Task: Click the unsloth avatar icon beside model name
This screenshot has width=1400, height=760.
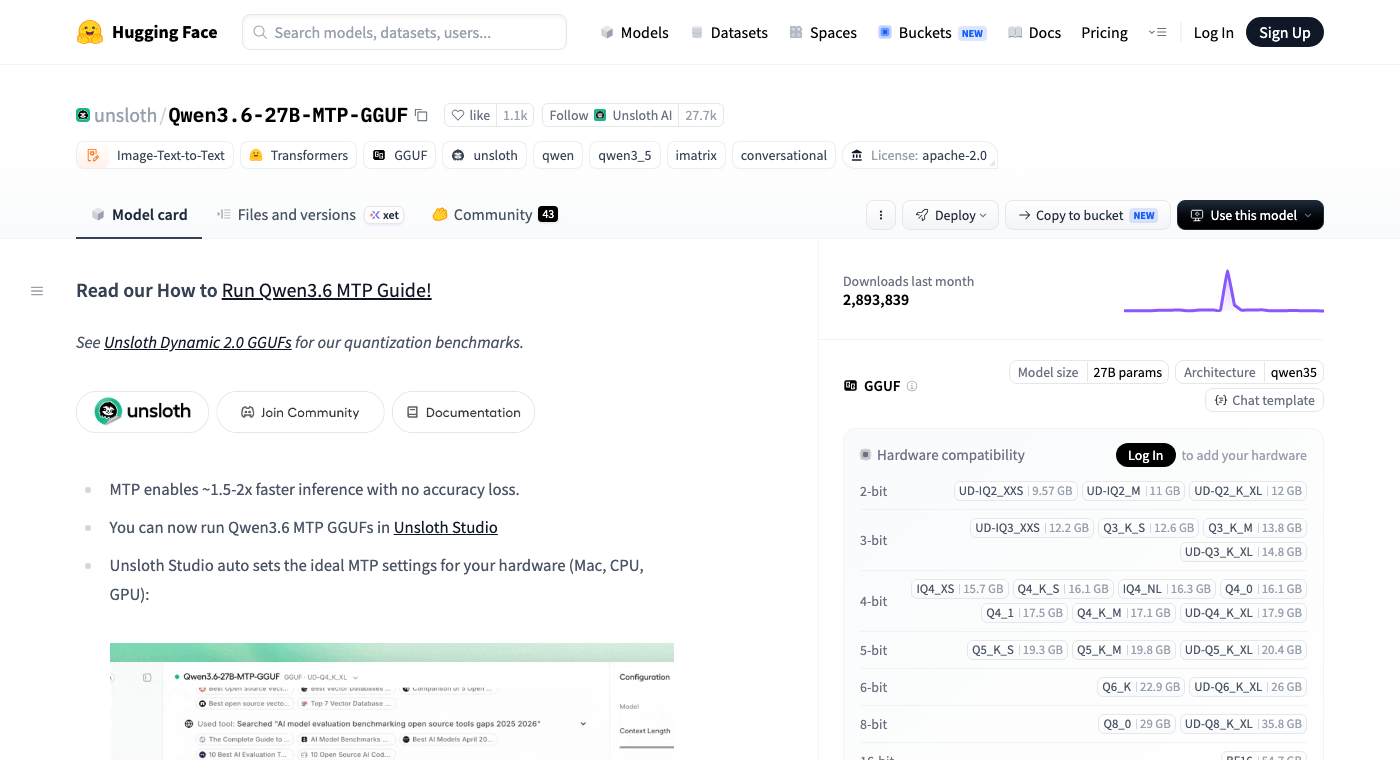Action: (83, 115)
